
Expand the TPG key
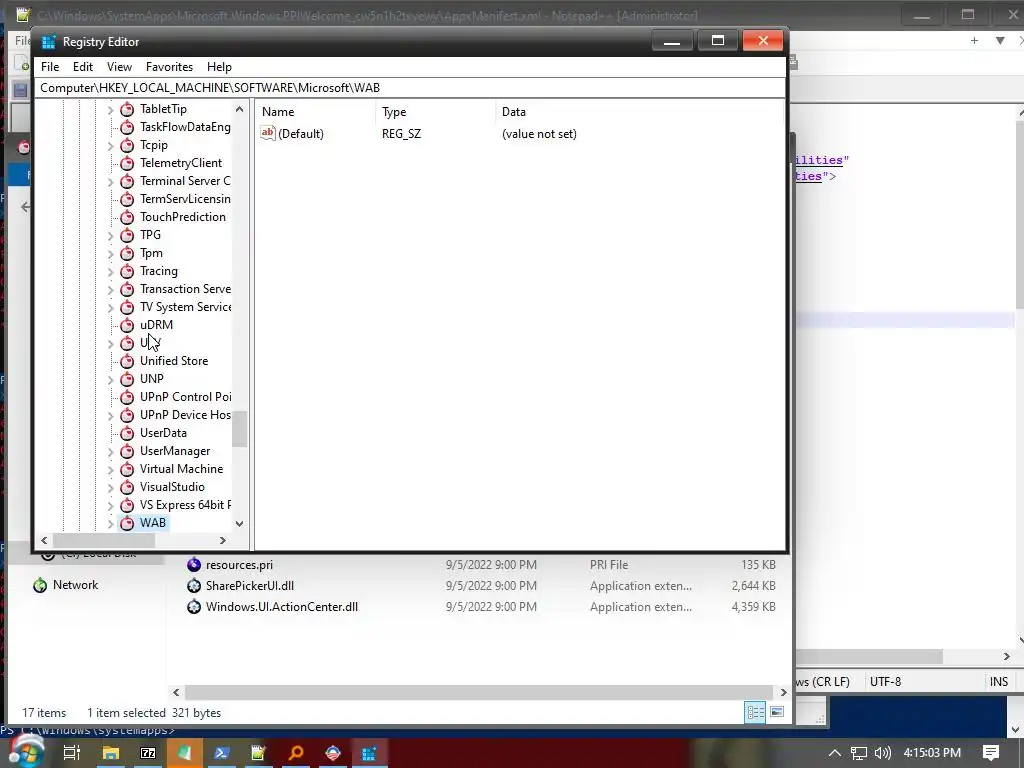point(110,236)
